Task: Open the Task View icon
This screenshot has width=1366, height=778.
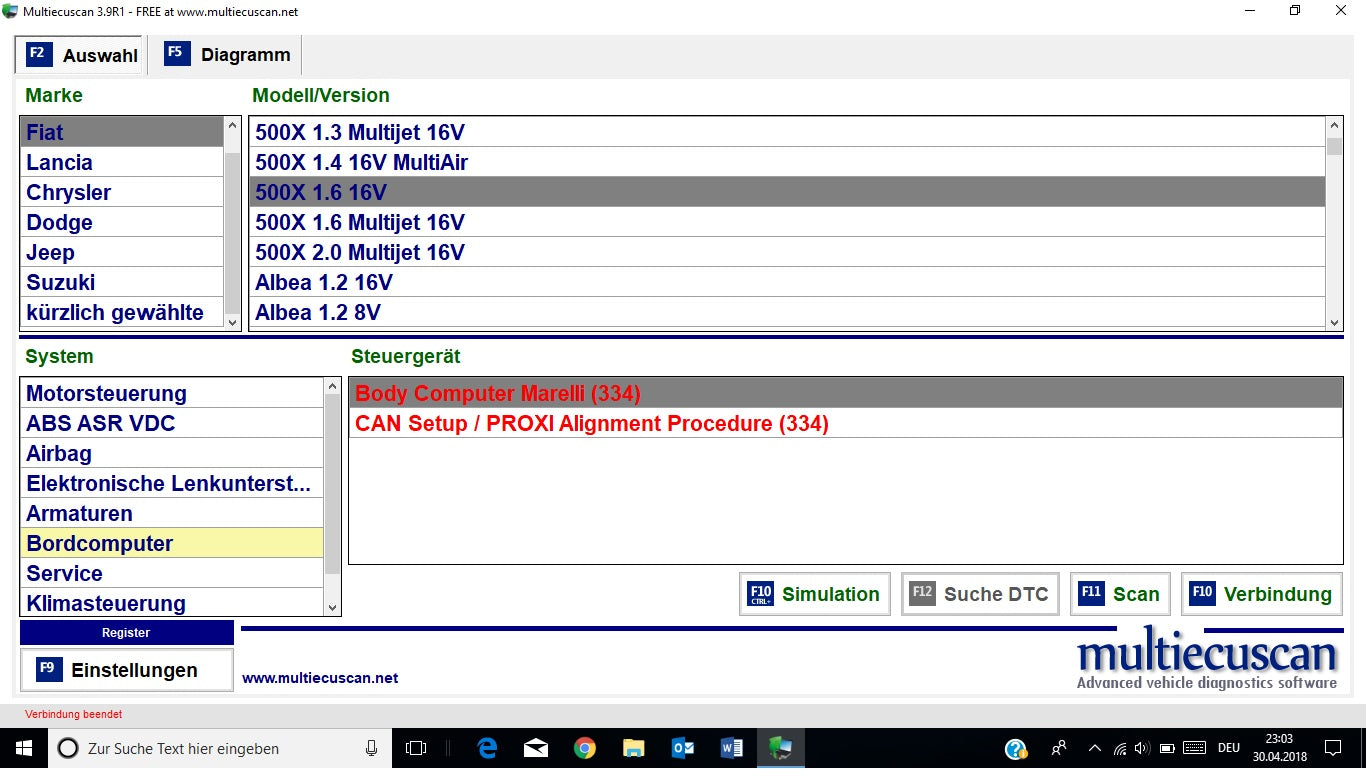Action: coord(416,748)
